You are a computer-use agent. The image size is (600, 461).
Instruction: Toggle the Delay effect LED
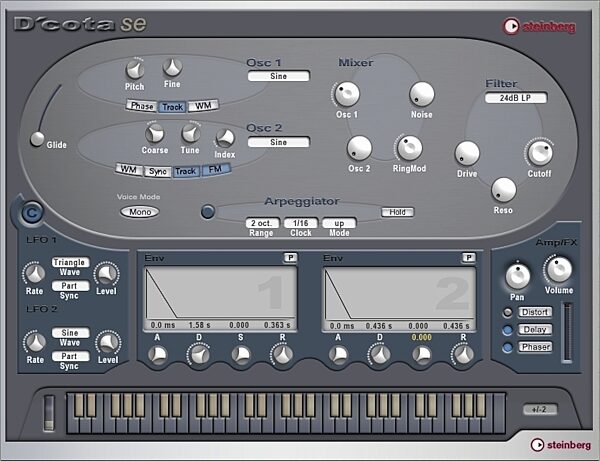tap(507, 330)
